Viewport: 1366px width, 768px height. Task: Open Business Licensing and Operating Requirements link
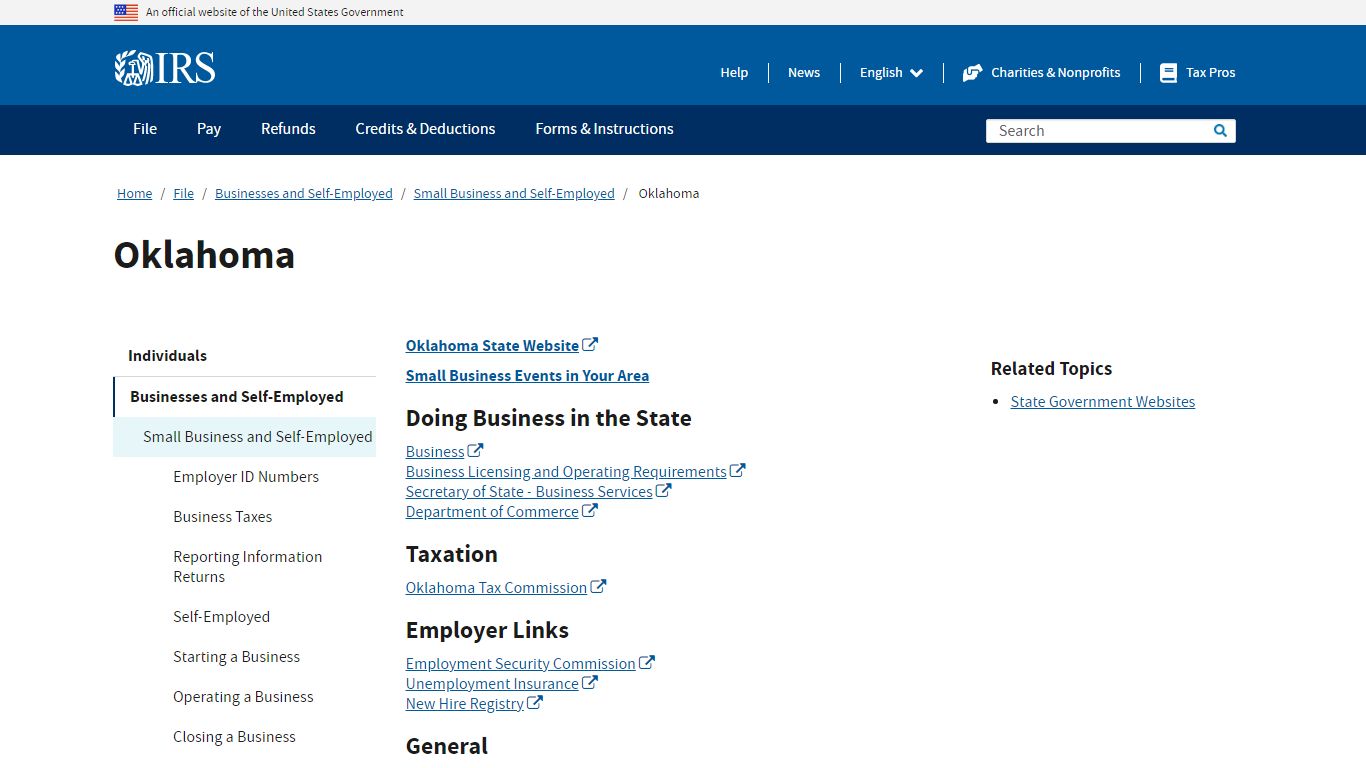click(566, 472)
